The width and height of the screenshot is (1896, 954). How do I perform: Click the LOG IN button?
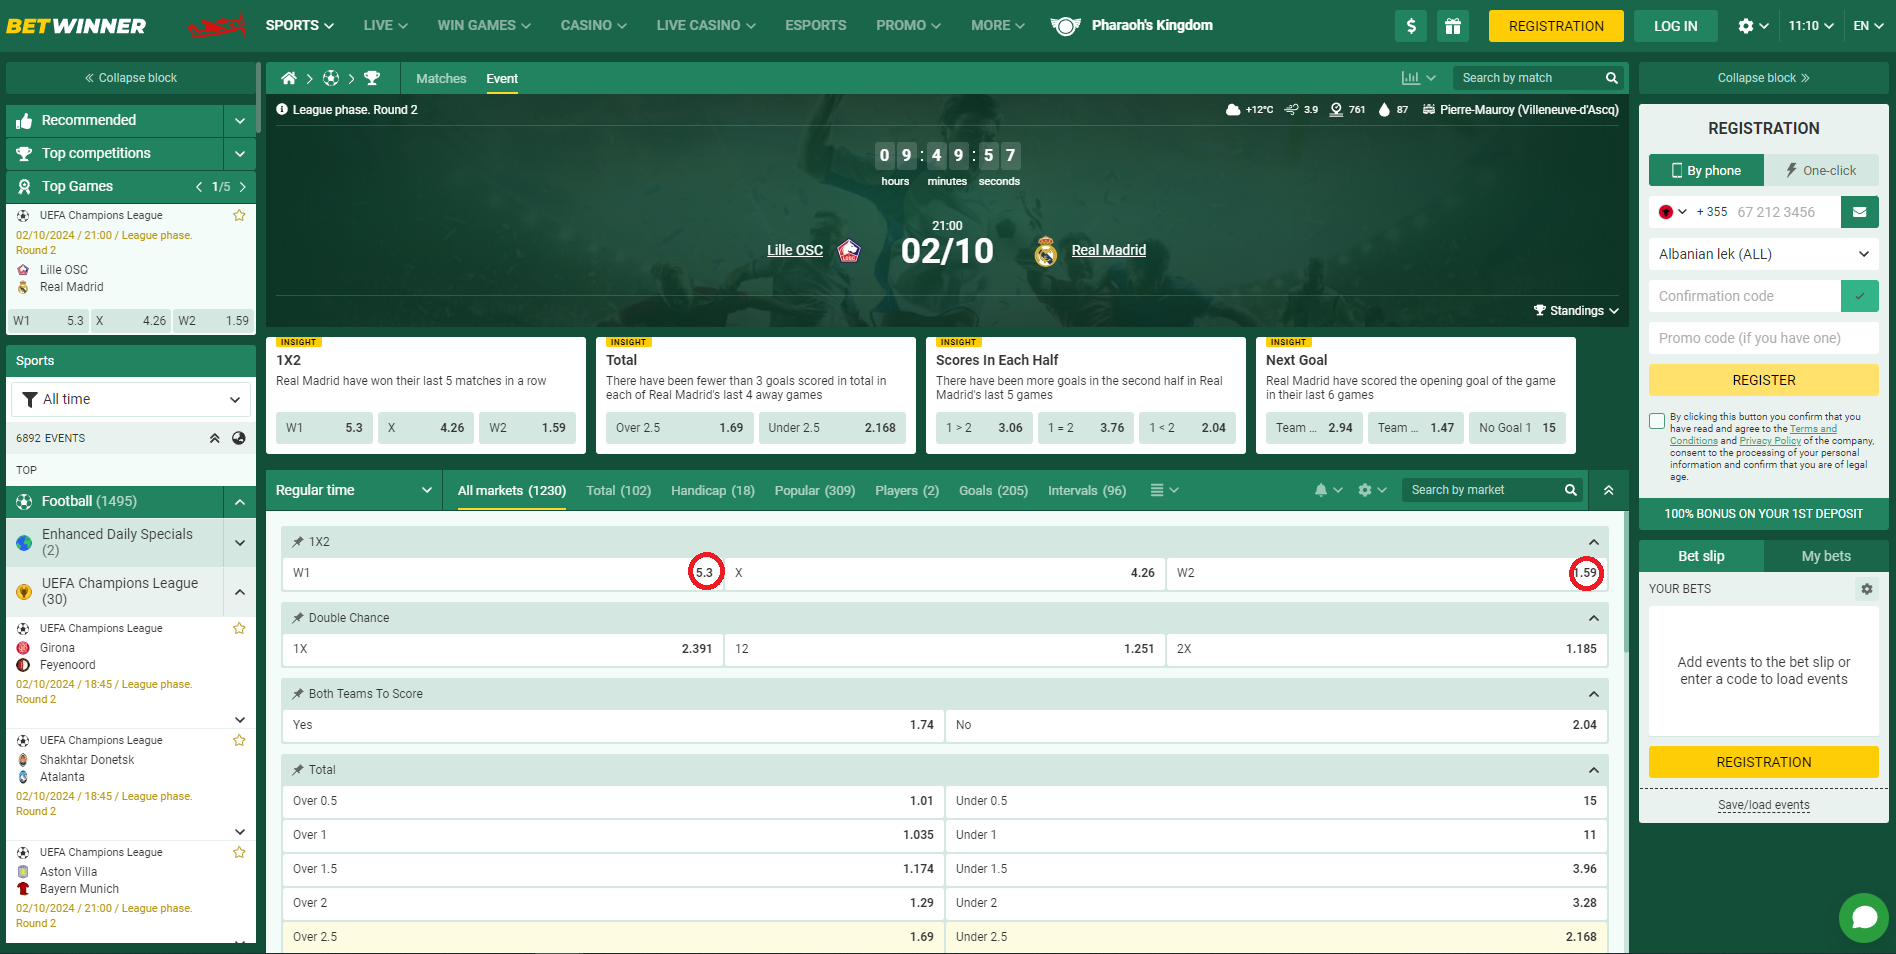[1675, 26]
